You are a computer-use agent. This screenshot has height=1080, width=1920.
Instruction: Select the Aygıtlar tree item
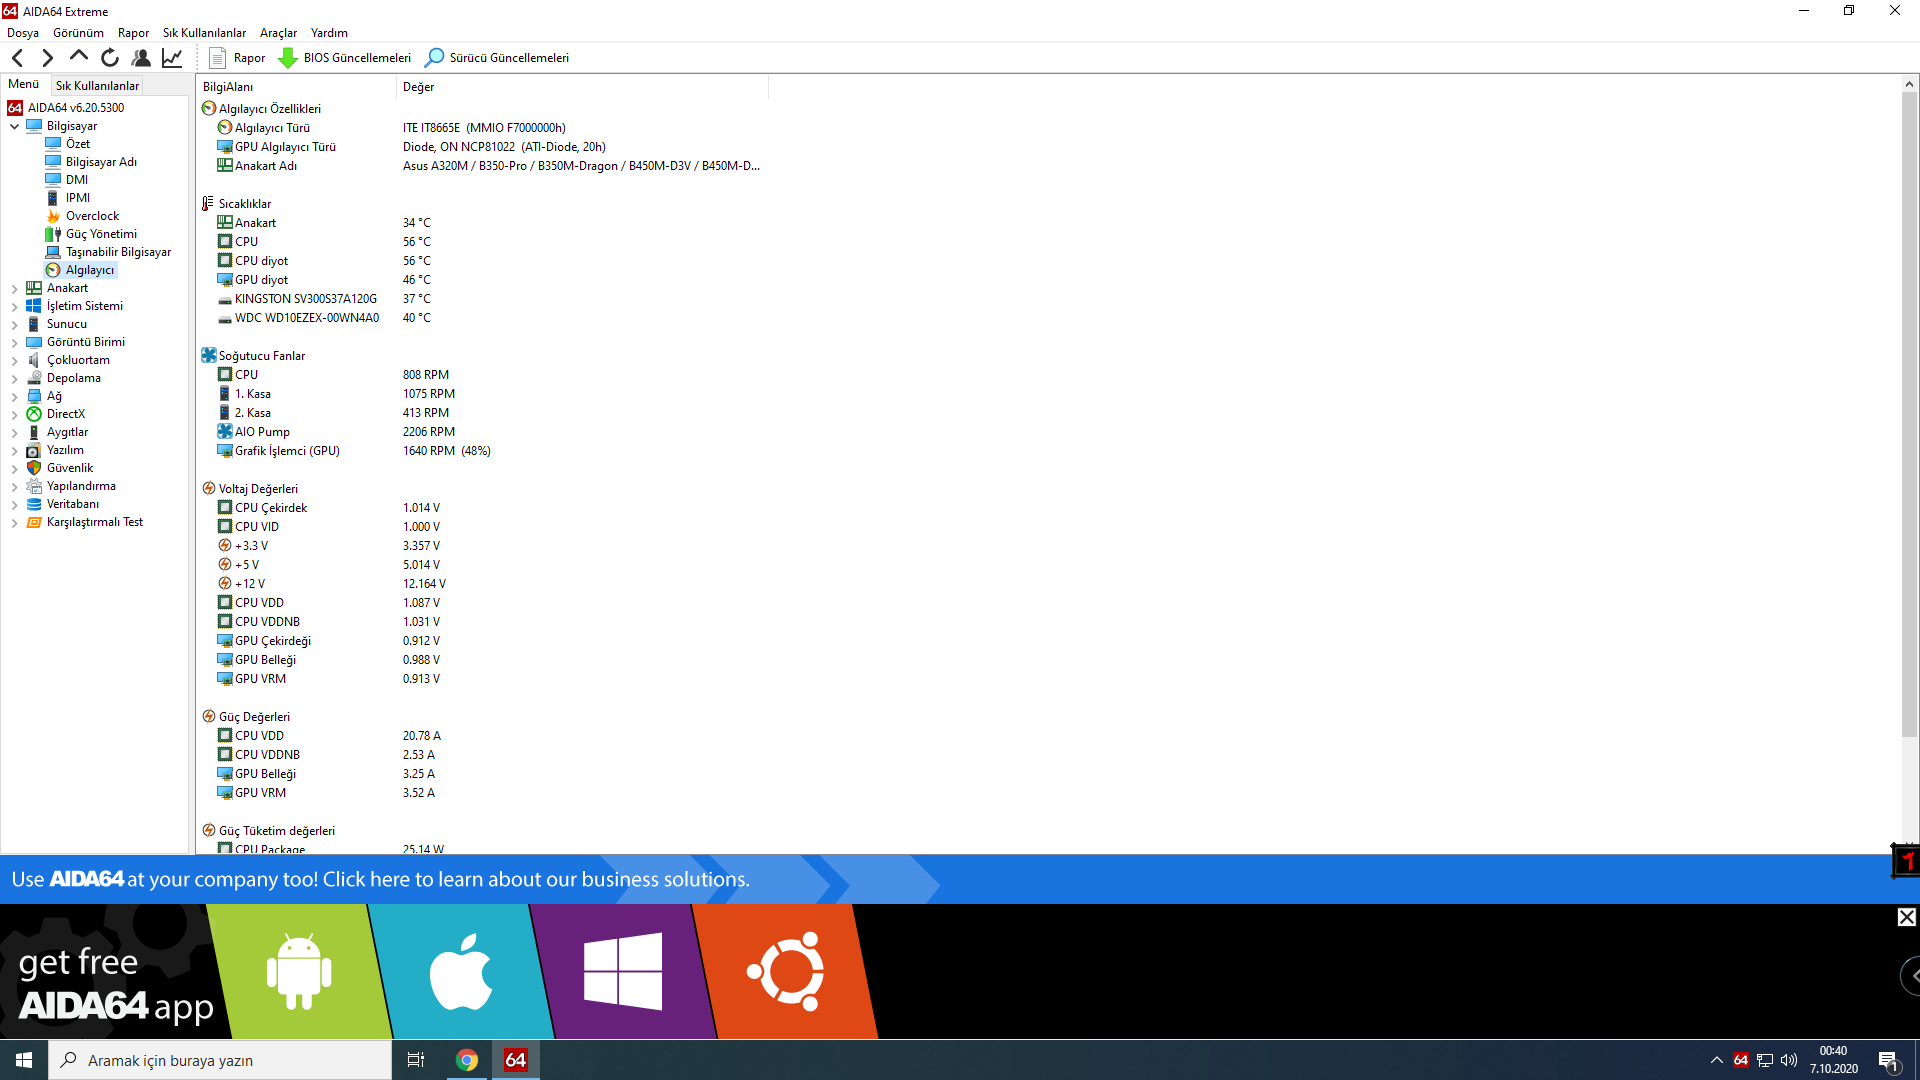67,432
